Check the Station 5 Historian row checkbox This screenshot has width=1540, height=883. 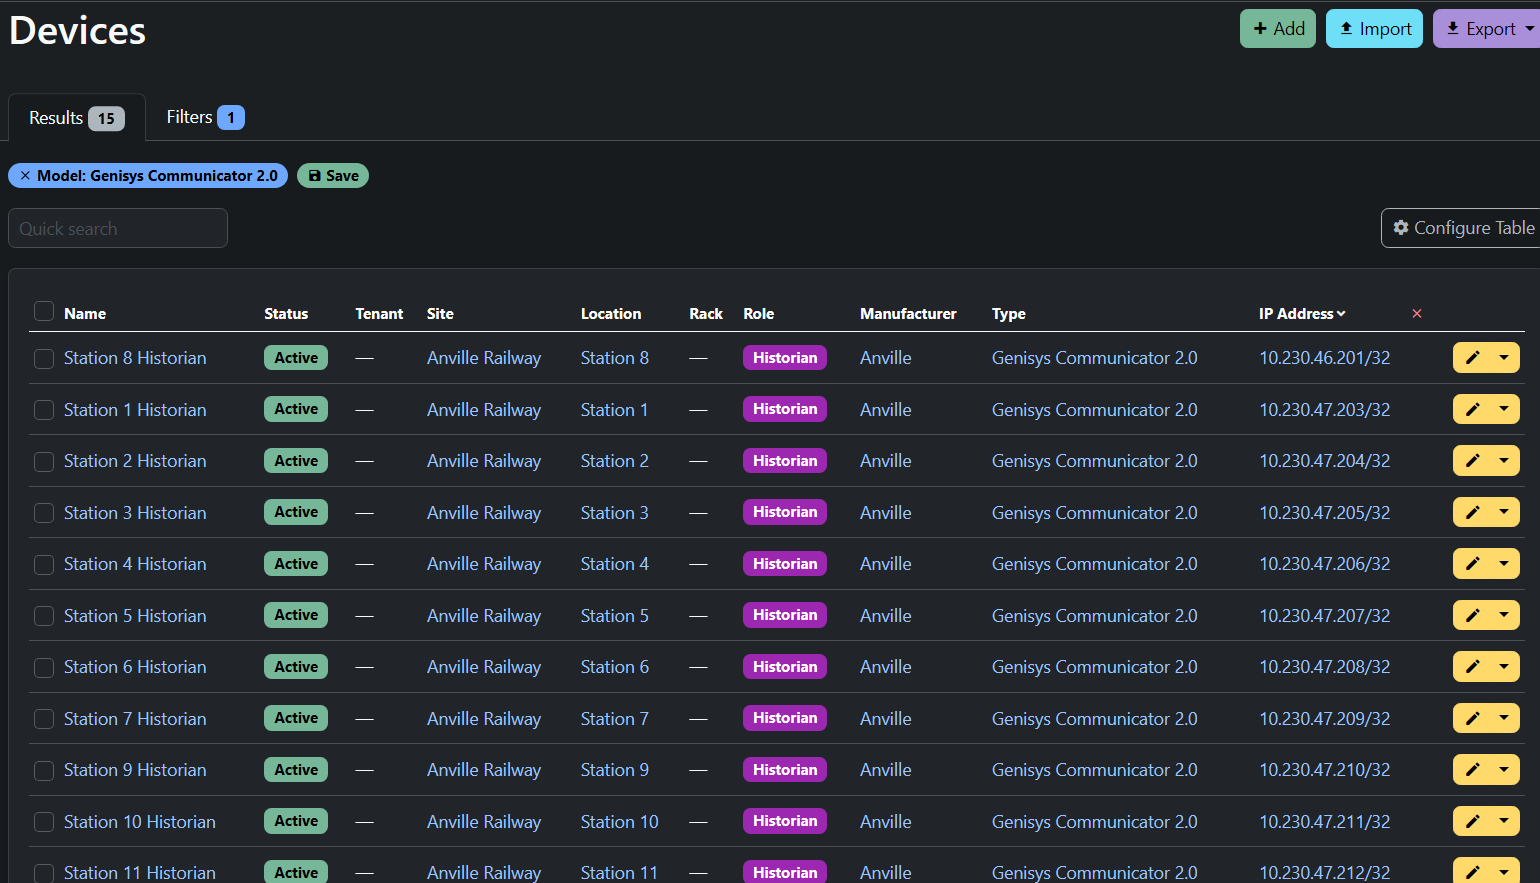click(x=44, y=616)
